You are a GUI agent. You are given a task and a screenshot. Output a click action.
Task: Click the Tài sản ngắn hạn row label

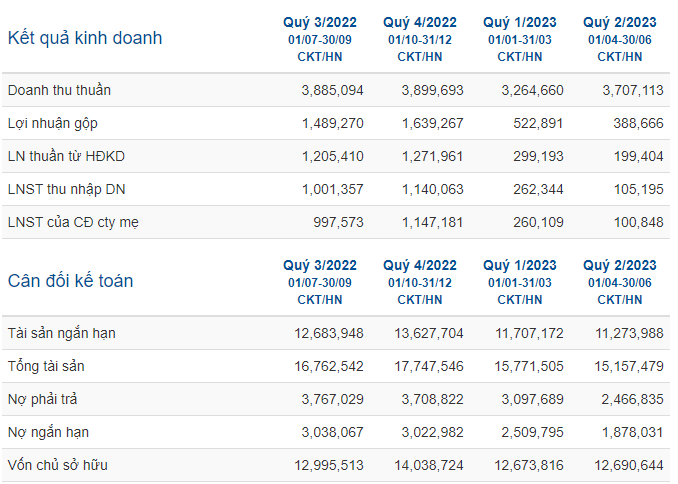point(61,333)
